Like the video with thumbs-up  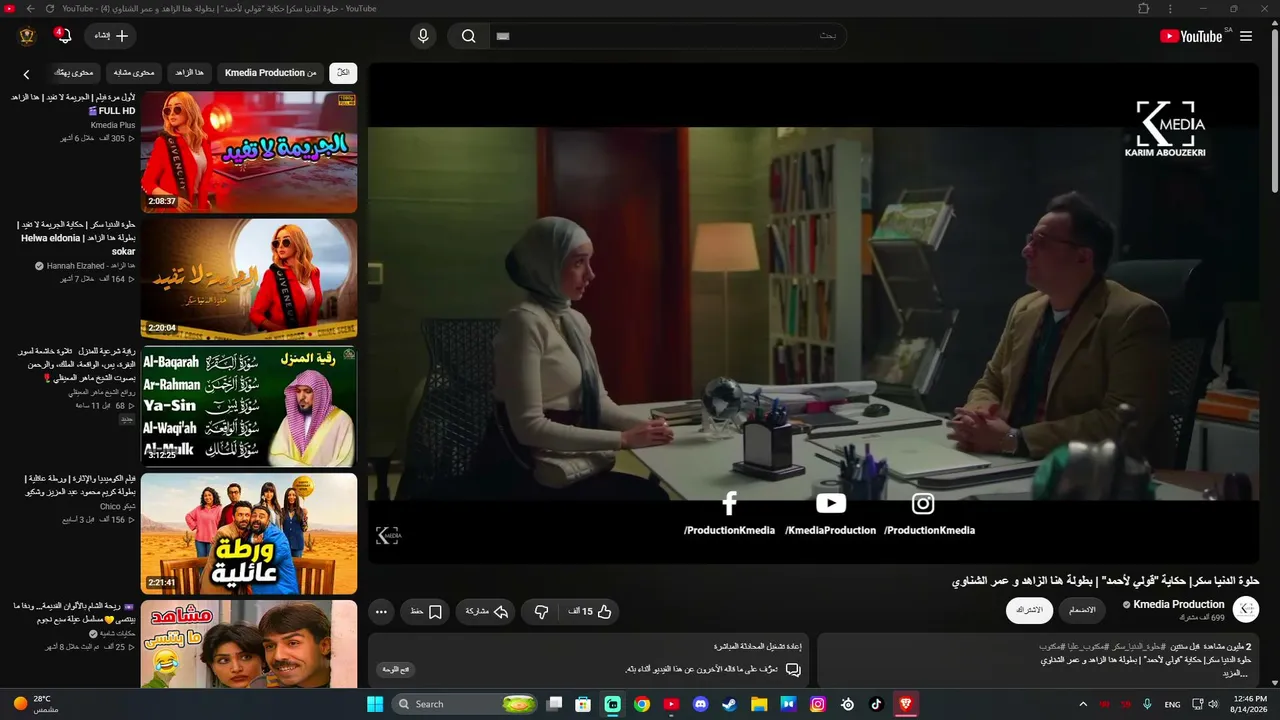point(590,612)
